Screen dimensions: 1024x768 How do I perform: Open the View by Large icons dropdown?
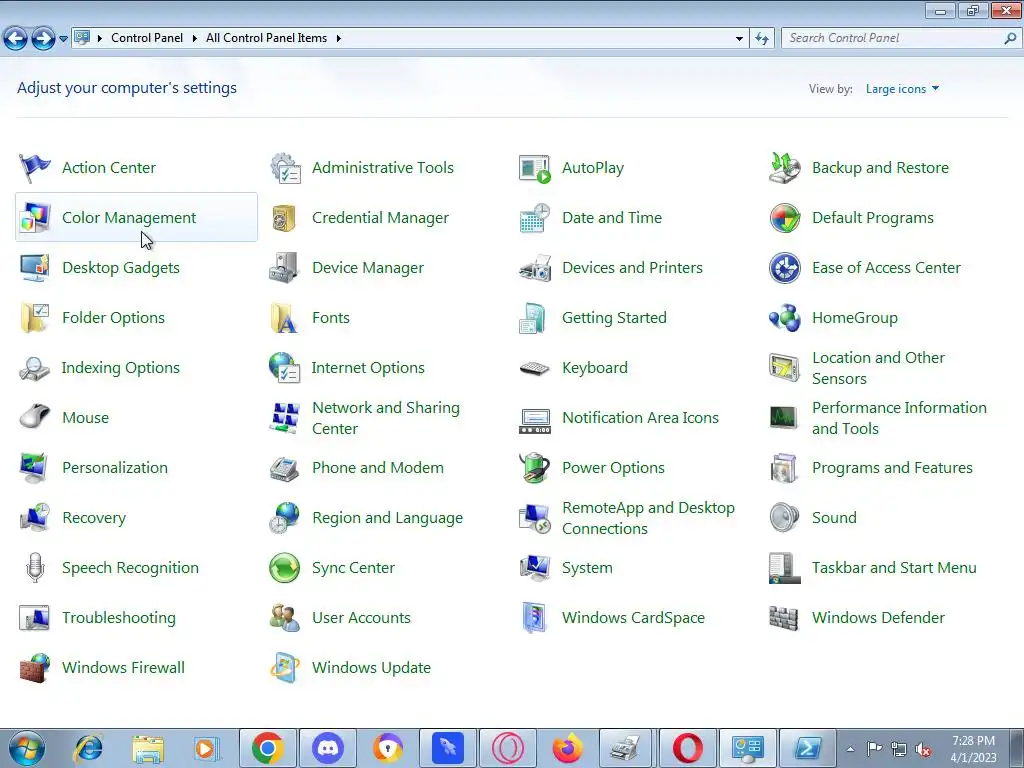tap(902, 89)
